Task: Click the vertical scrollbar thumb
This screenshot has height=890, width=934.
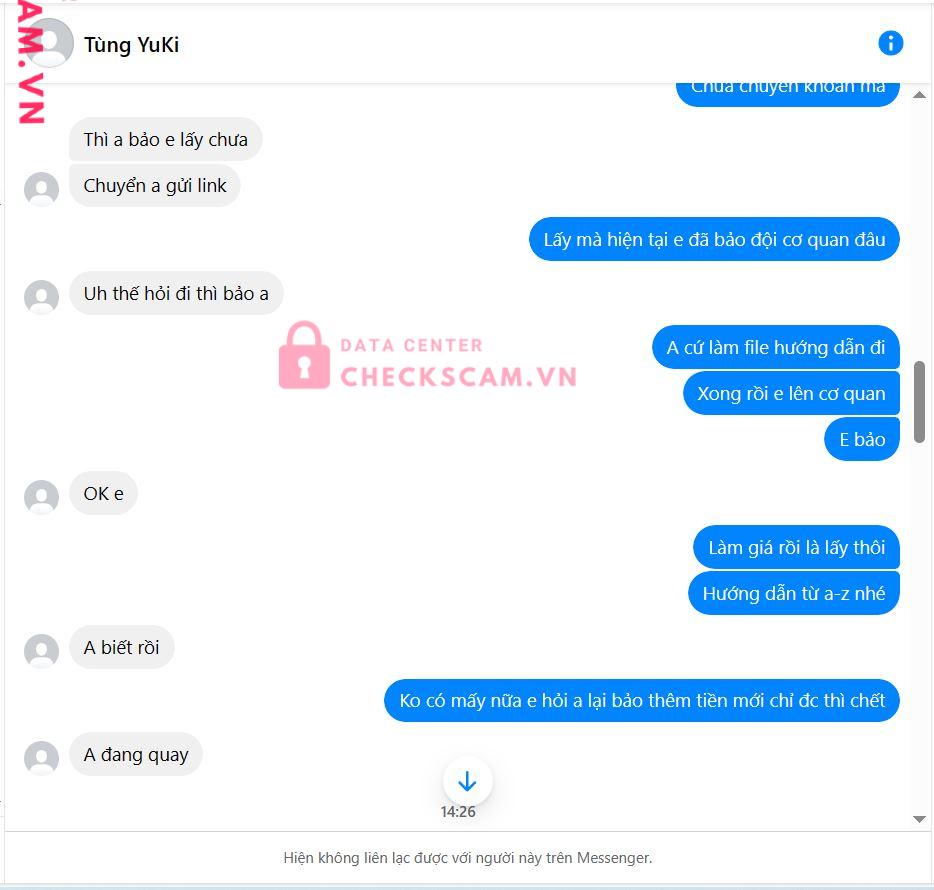Action: point(919,402)
